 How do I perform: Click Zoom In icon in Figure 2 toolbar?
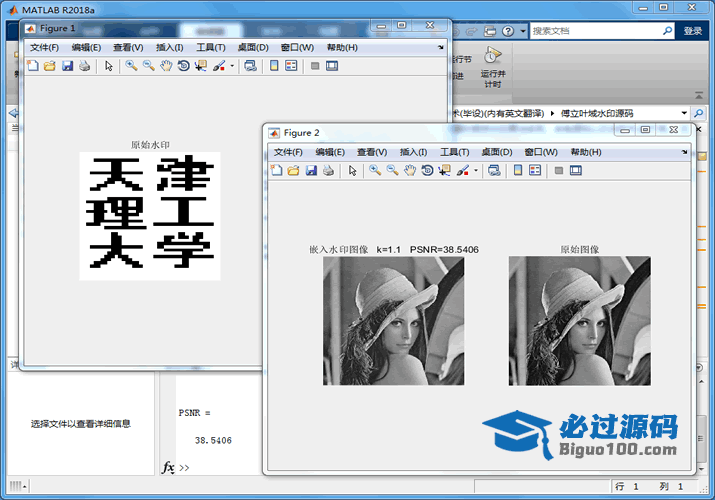pos(375,171)
